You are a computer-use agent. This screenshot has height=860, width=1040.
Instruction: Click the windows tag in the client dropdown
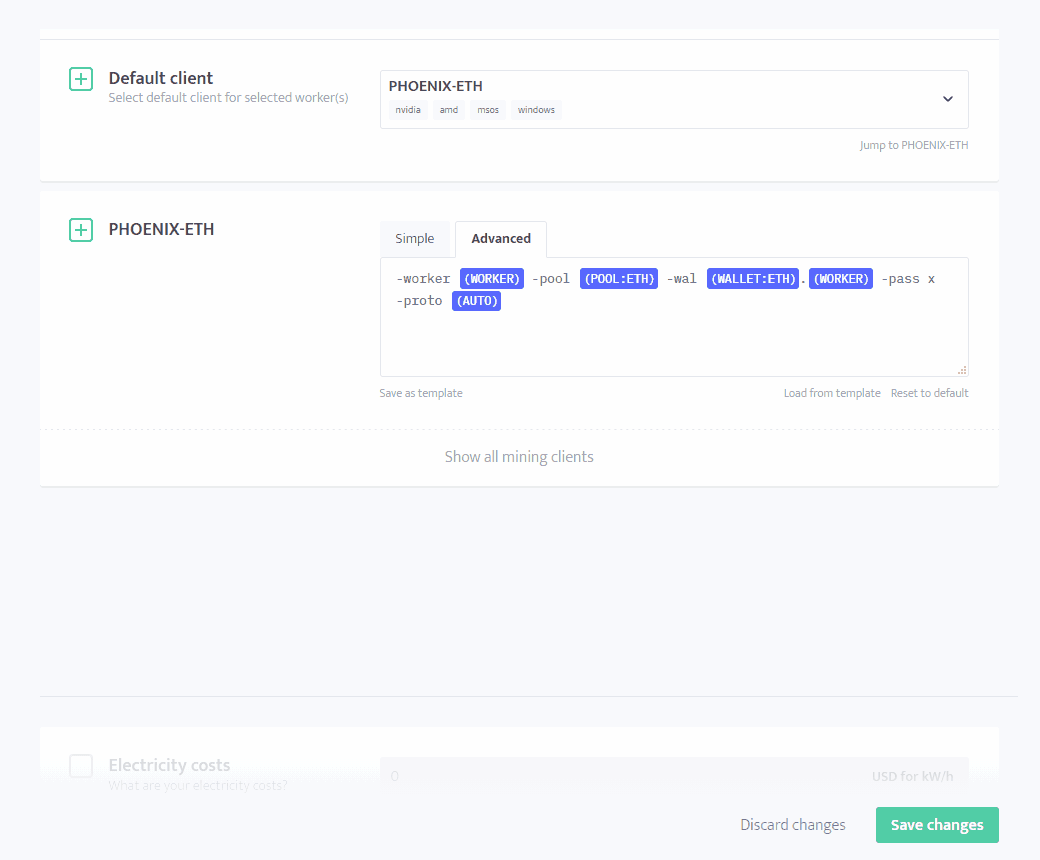coord(537,110)
